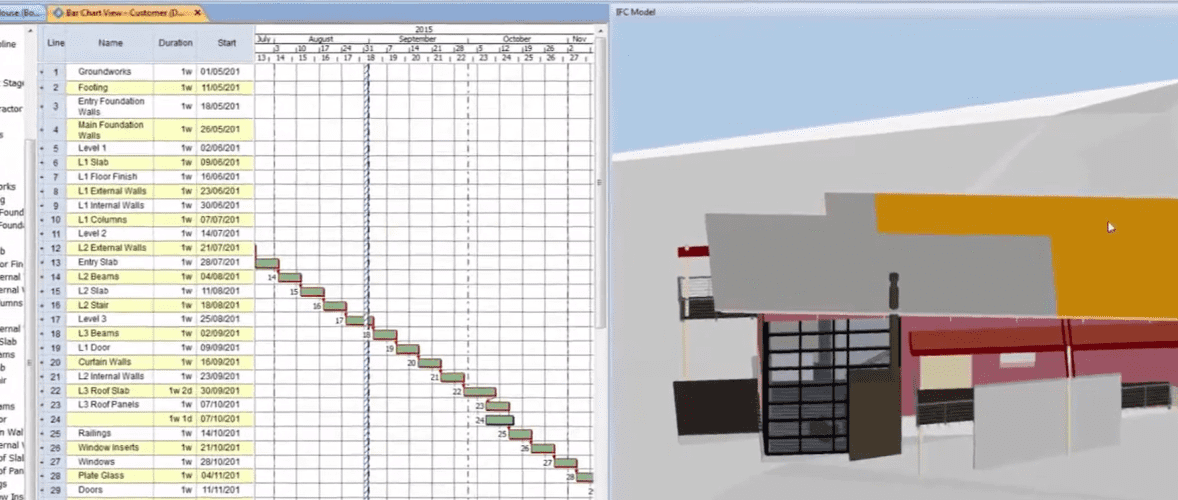Click the Name column header
This screenshot has width=1178, height=500.
point(110,44)
